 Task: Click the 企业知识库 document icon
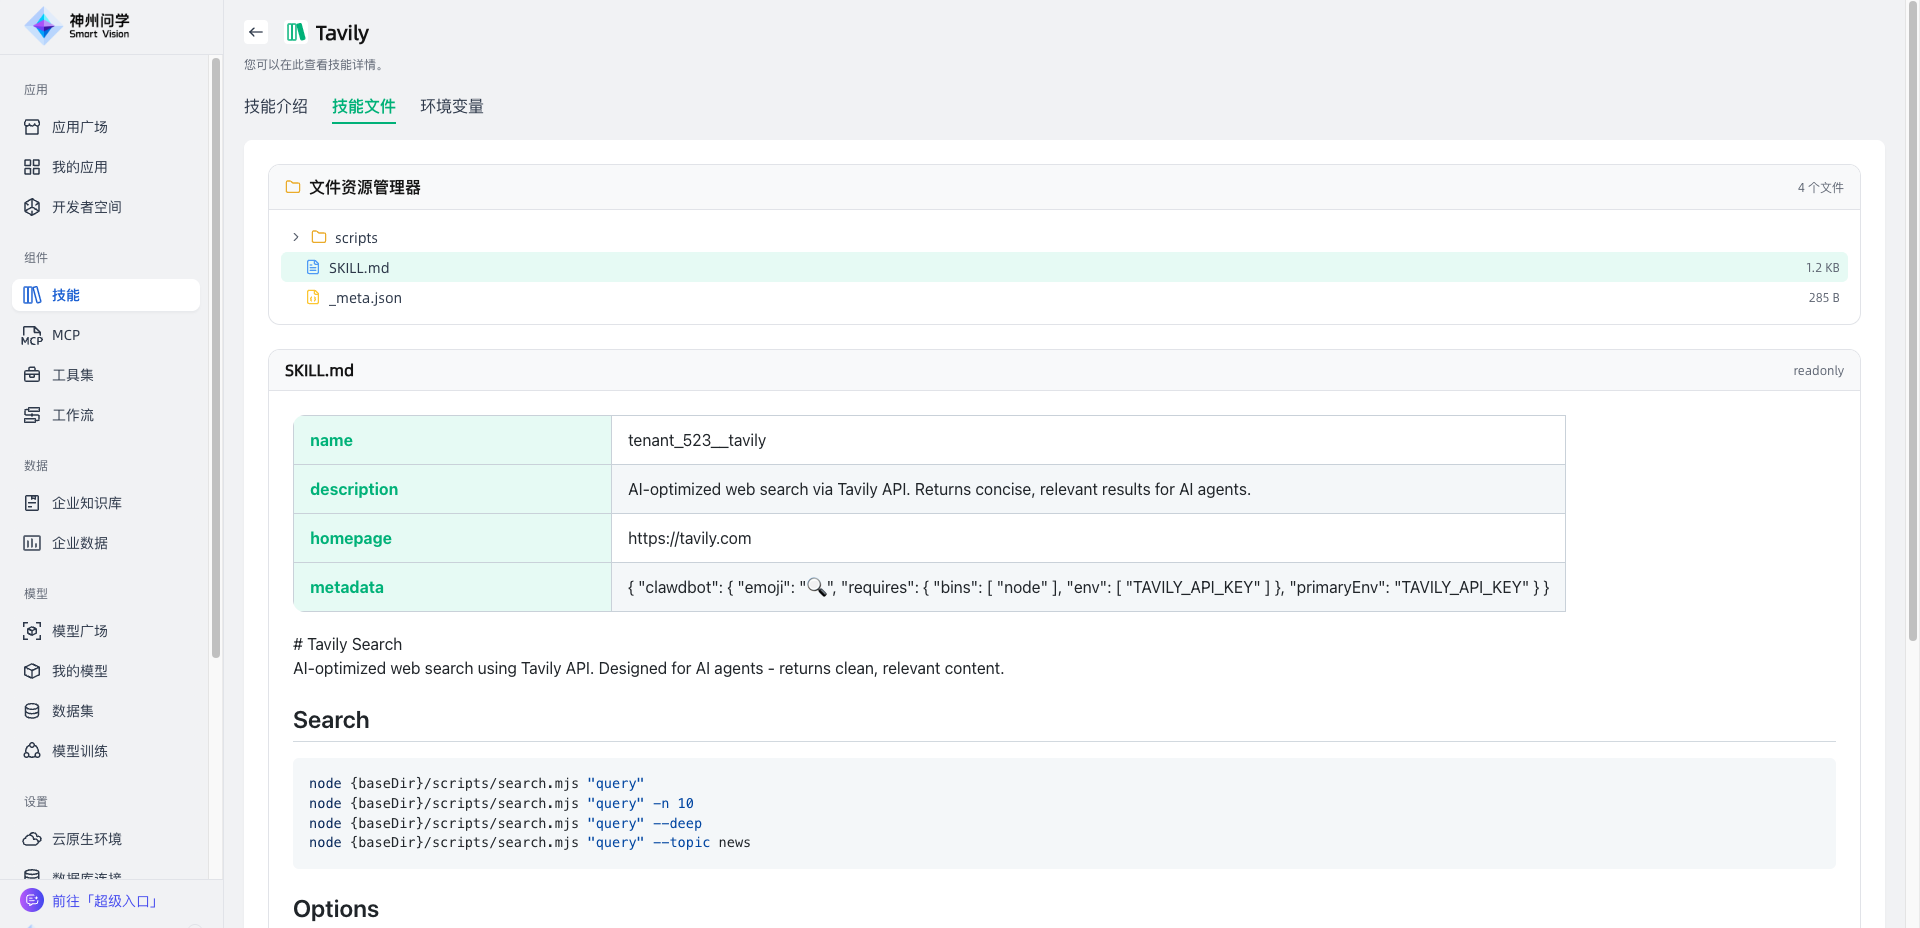click(32, 503)
